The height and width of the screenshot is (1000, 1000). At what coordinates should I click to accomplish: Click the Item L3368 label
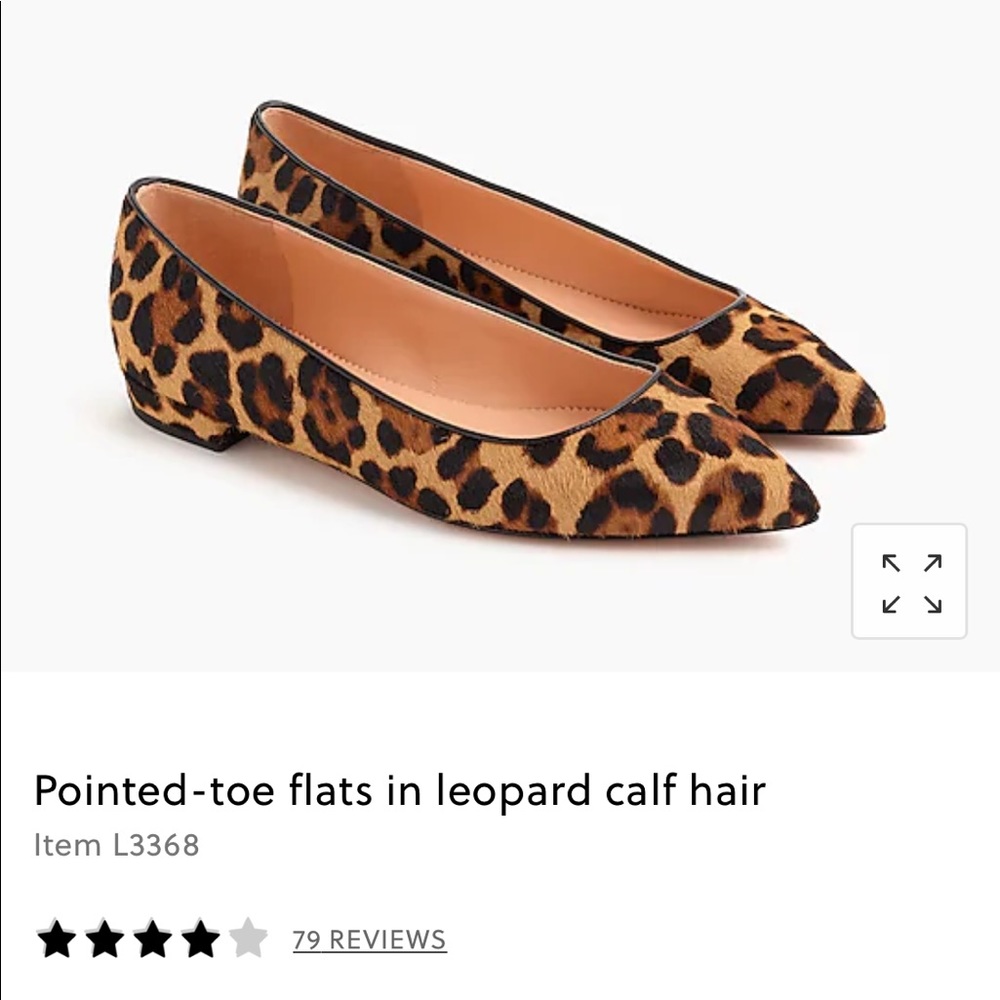(117, 842)
